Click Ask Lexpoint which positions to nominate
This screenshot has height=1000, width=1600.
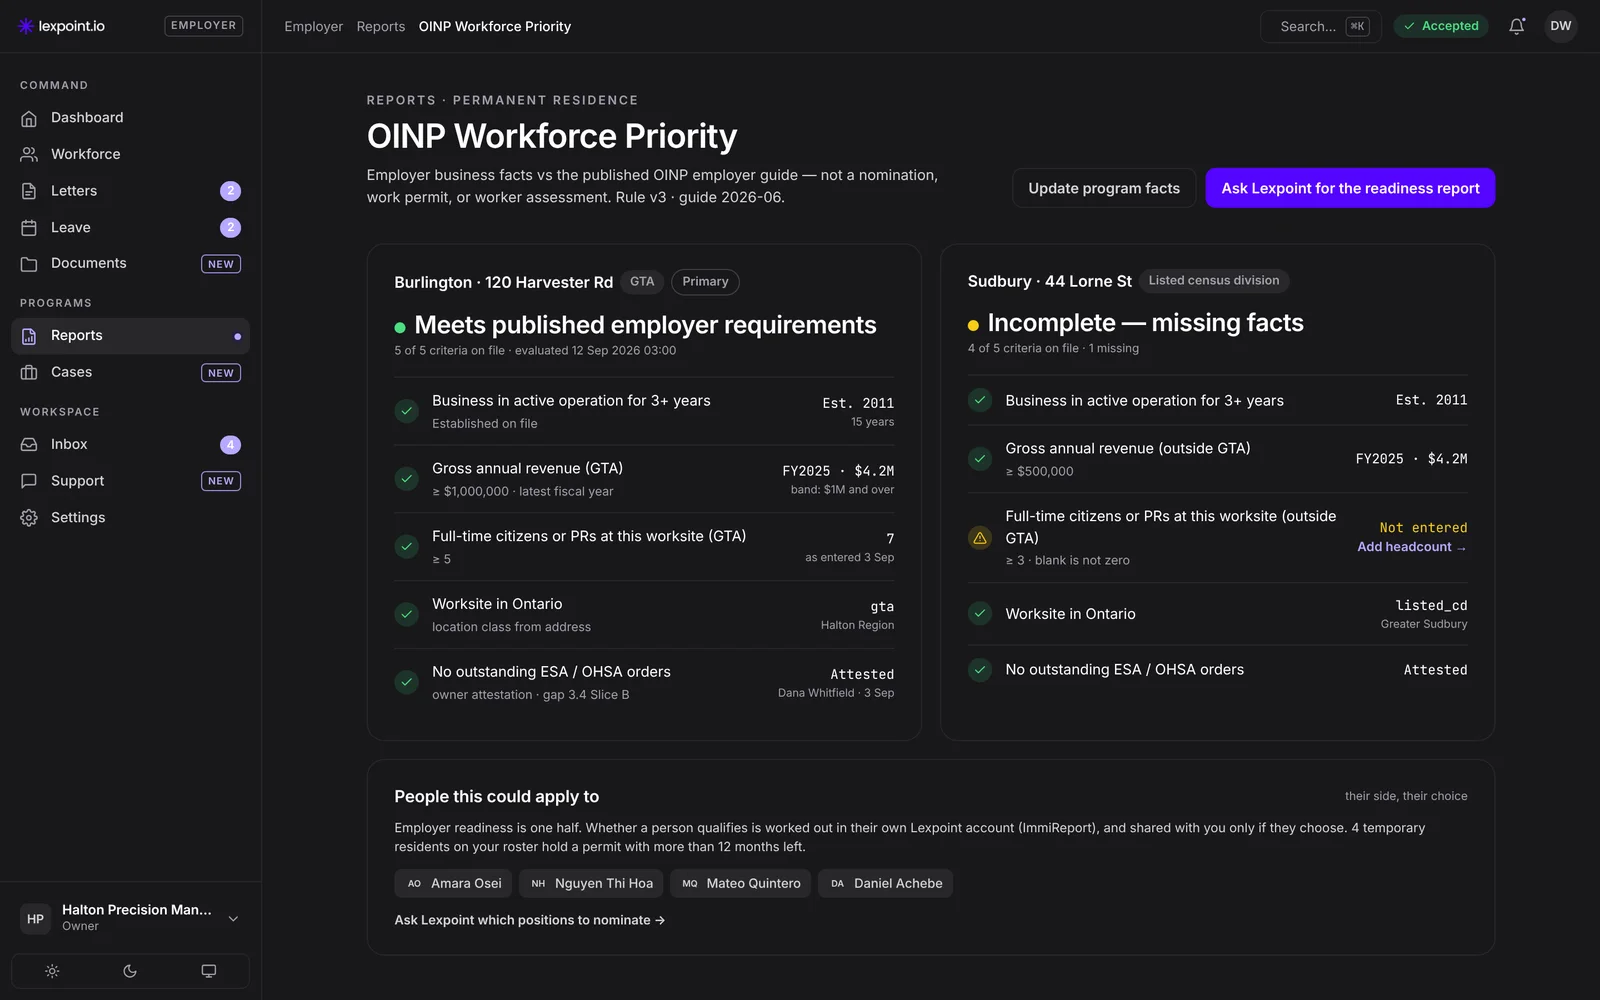[530, 920]
